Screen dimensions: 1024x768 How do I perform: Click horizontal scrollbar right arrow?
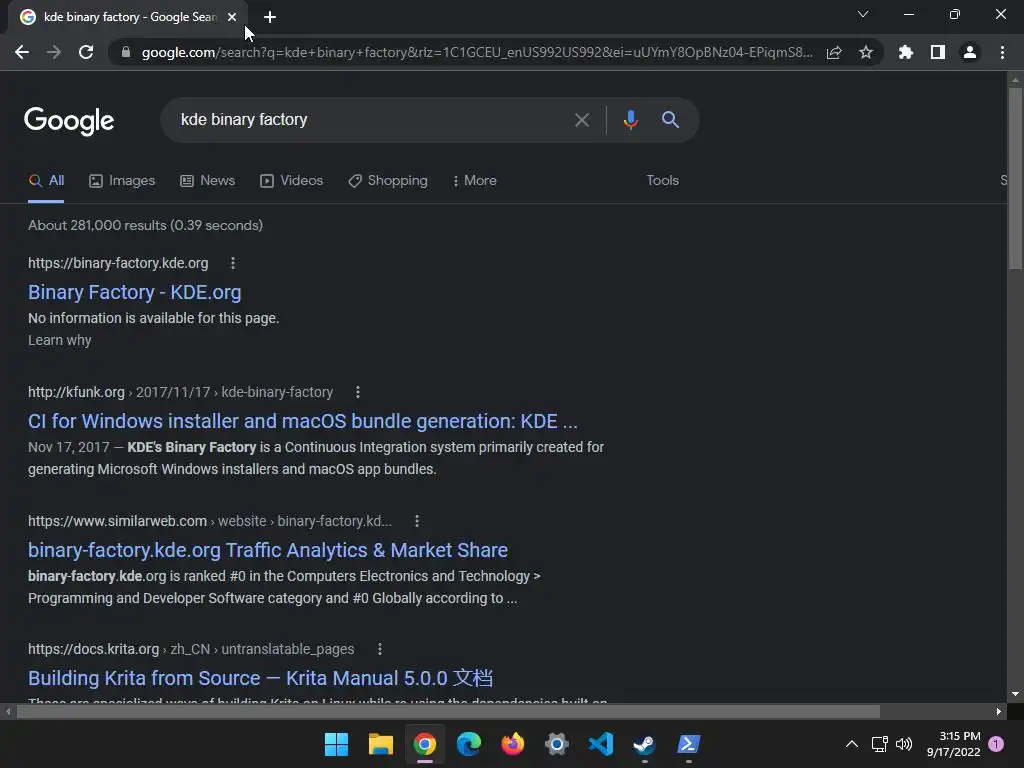(x=999, y=711)
